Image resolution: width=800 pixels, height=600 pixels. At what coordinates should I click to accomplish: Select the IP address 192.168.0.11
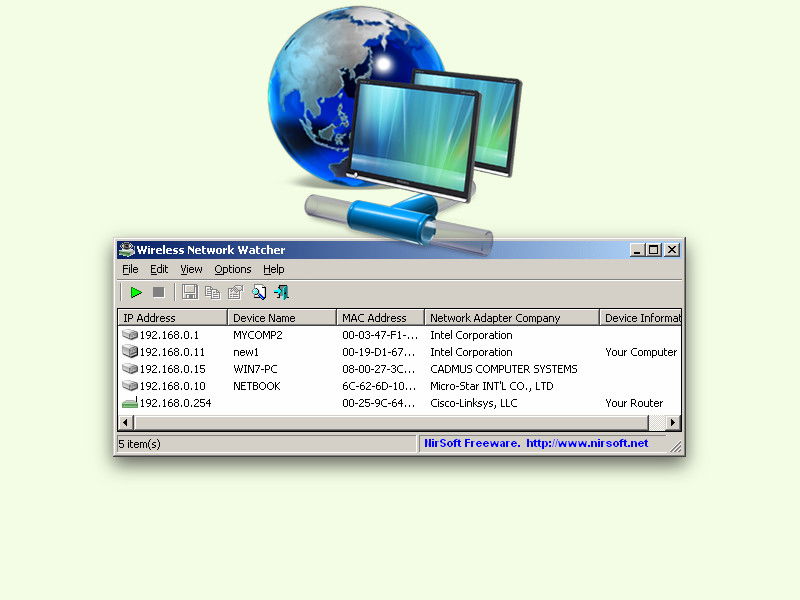[x=172, y=352]
